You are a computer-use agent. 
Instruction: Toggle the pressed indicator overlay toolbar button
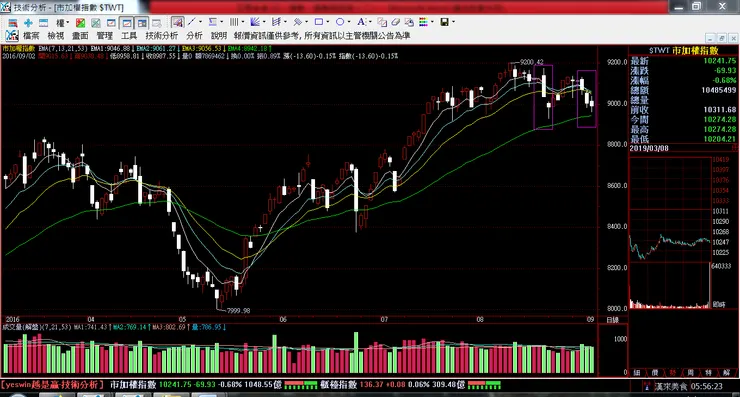coord(178,22)
